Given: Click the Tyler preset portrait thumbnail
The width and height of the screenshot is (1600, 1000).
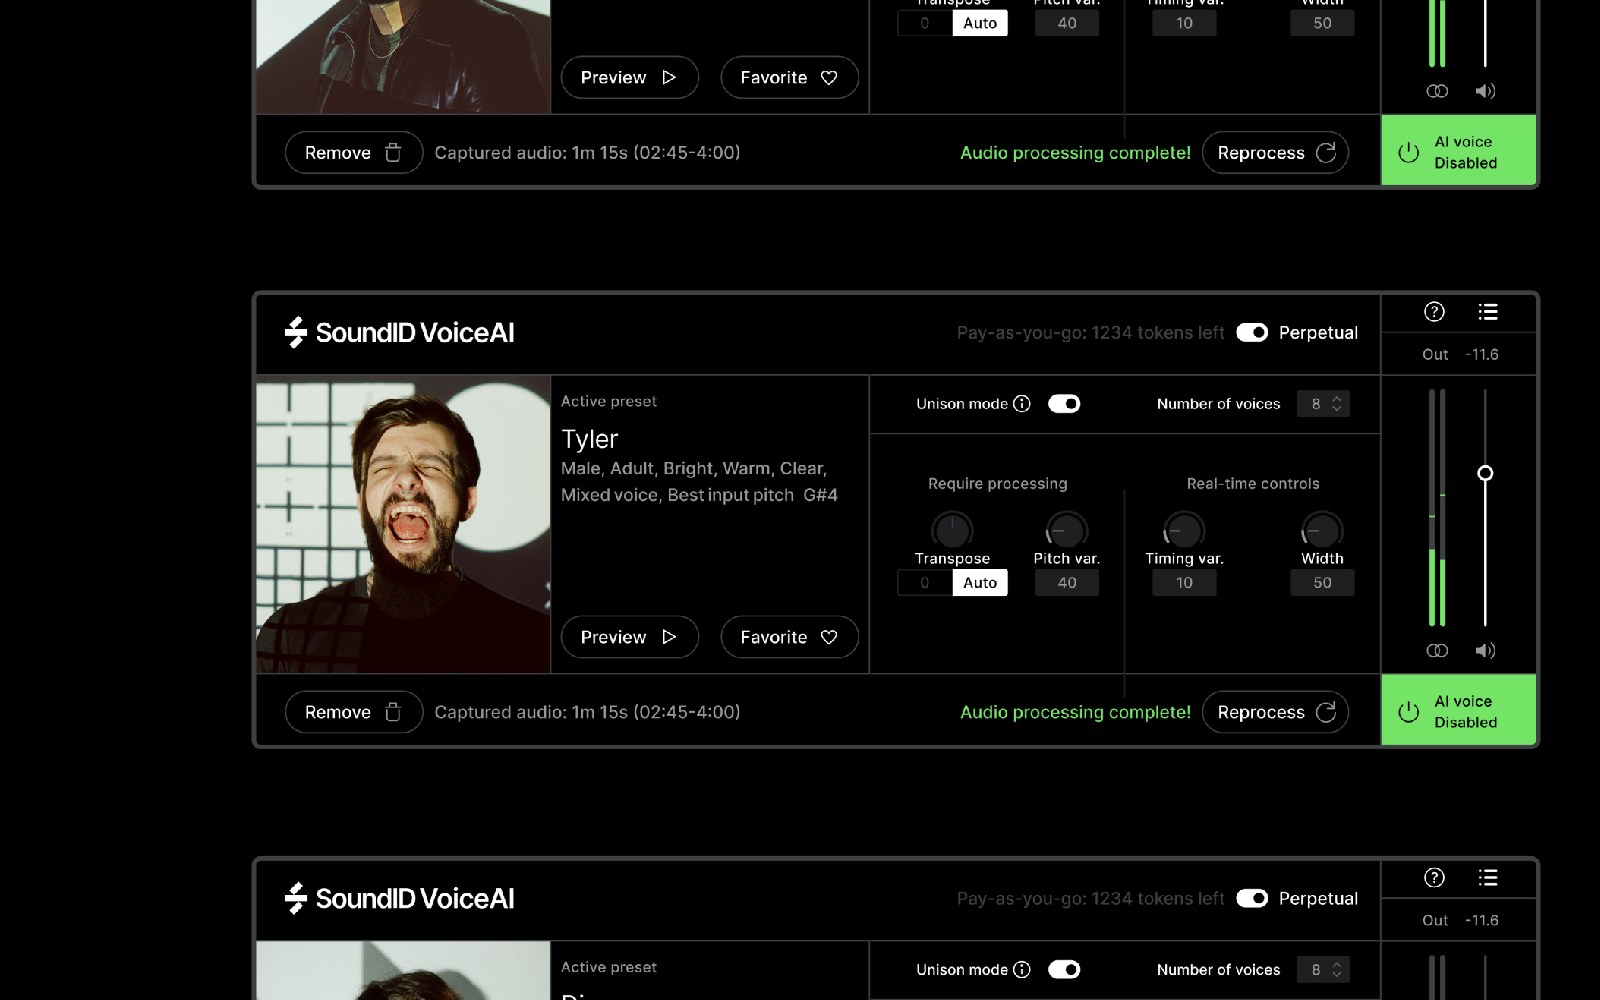Looking at the screenshot, I should (403, 524).
